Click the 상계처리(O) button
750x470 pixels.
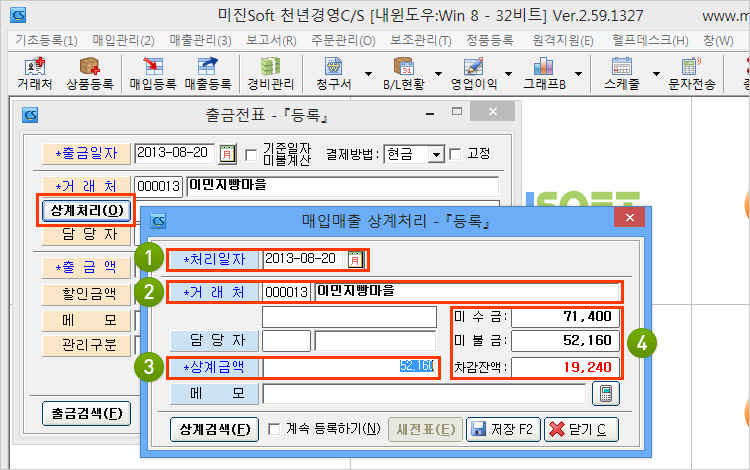[87, 210]
